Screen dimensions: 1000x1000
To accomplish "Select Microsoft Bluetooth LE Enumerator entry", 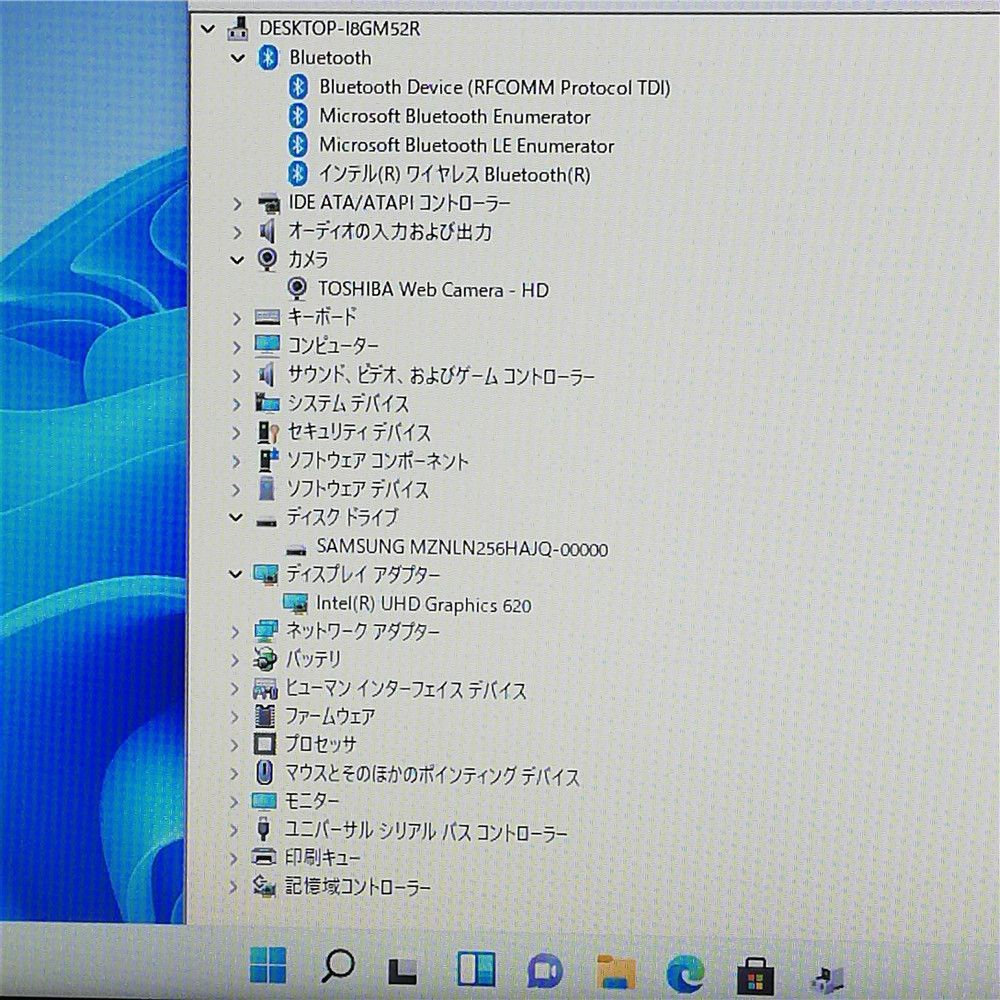I will [467, 145].
